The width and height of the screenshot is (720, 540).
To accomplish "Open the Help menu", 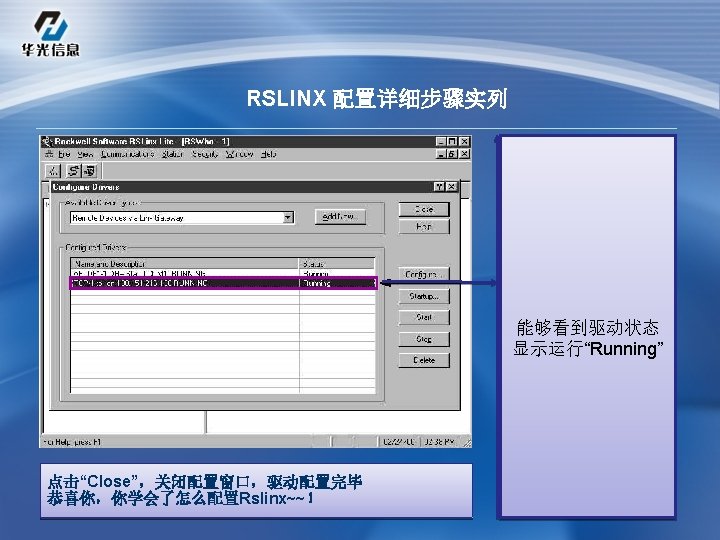I will click(x=269, y=154).
